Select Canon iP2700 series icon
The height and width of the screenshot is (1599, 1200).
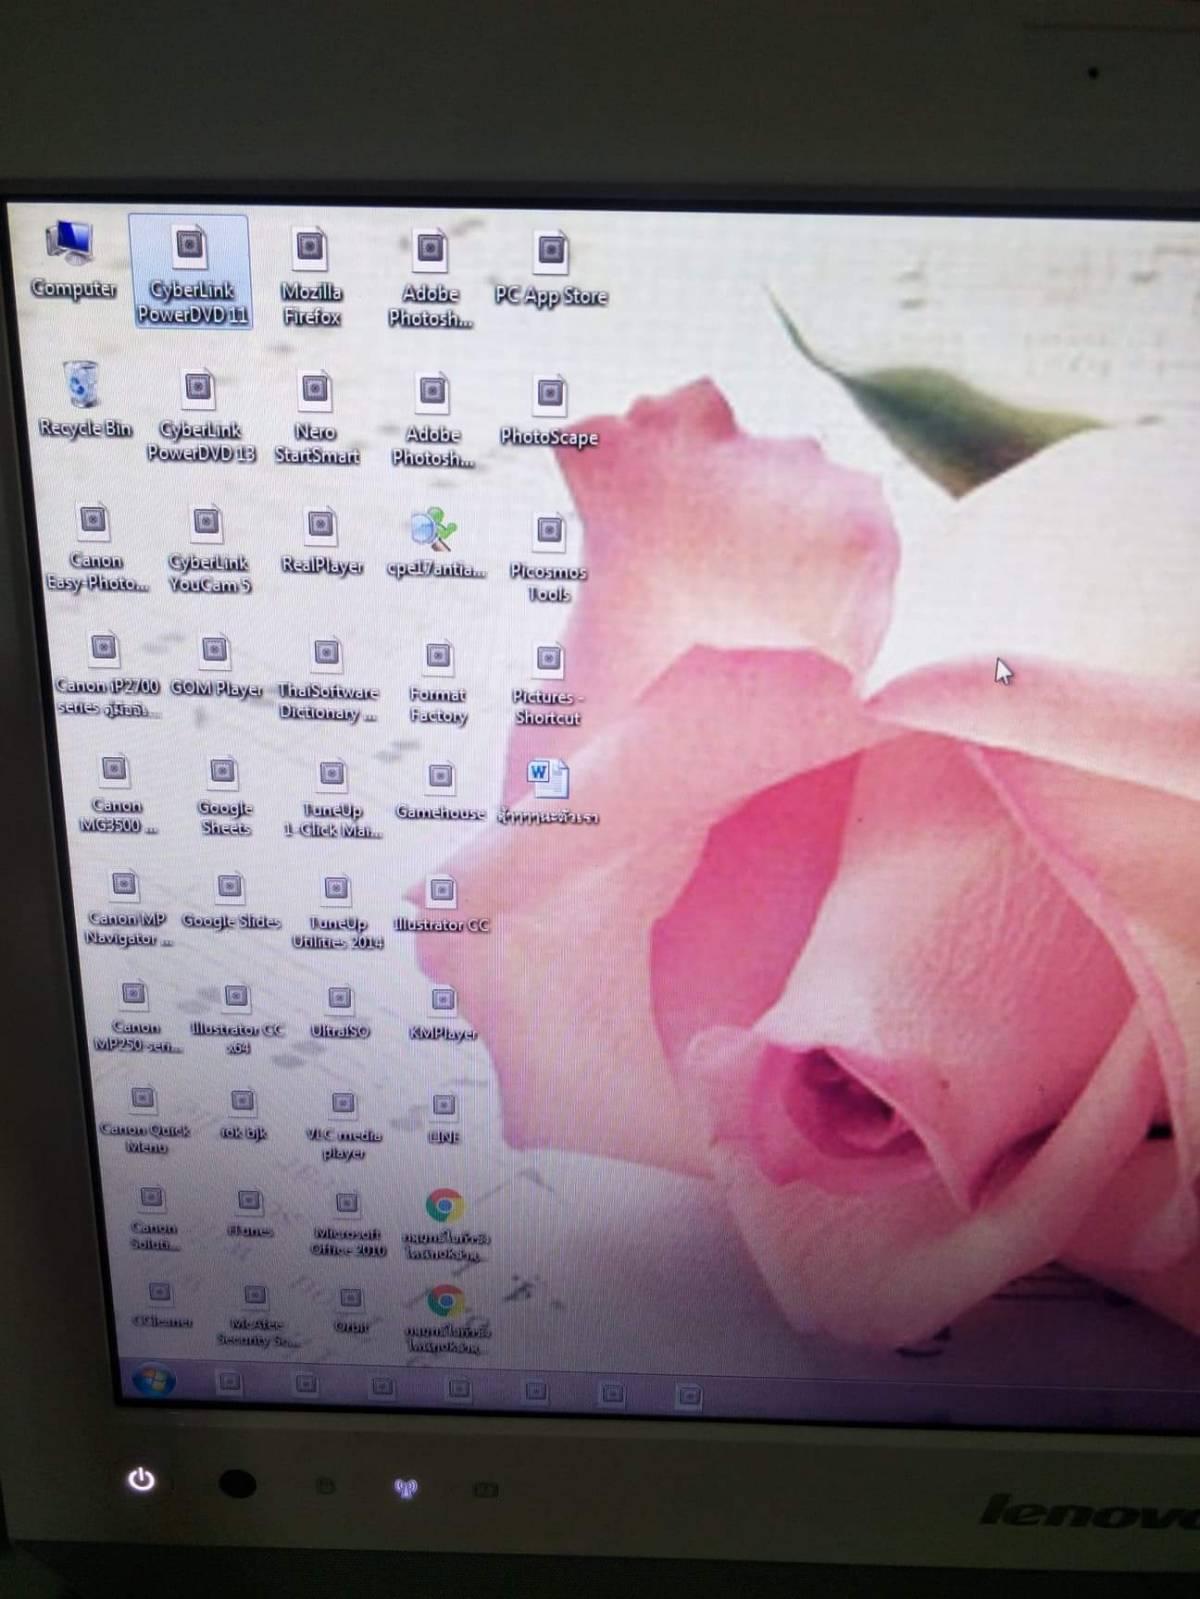click(106, 676)
